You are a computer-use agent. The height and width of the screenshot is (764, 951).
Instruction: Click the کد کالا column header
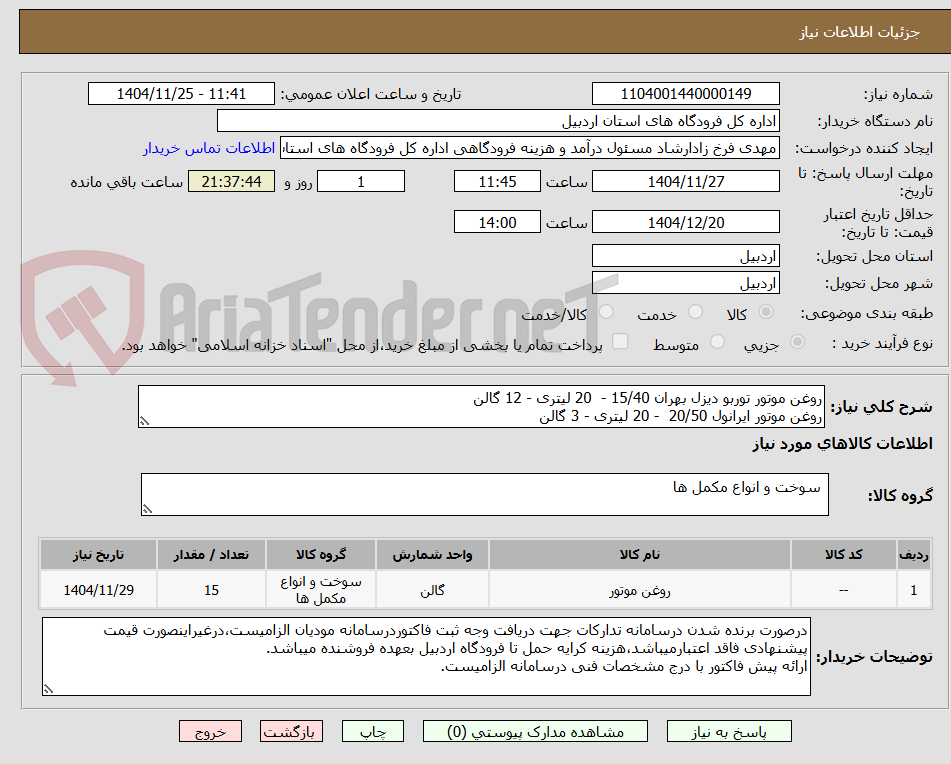(843, 554)
